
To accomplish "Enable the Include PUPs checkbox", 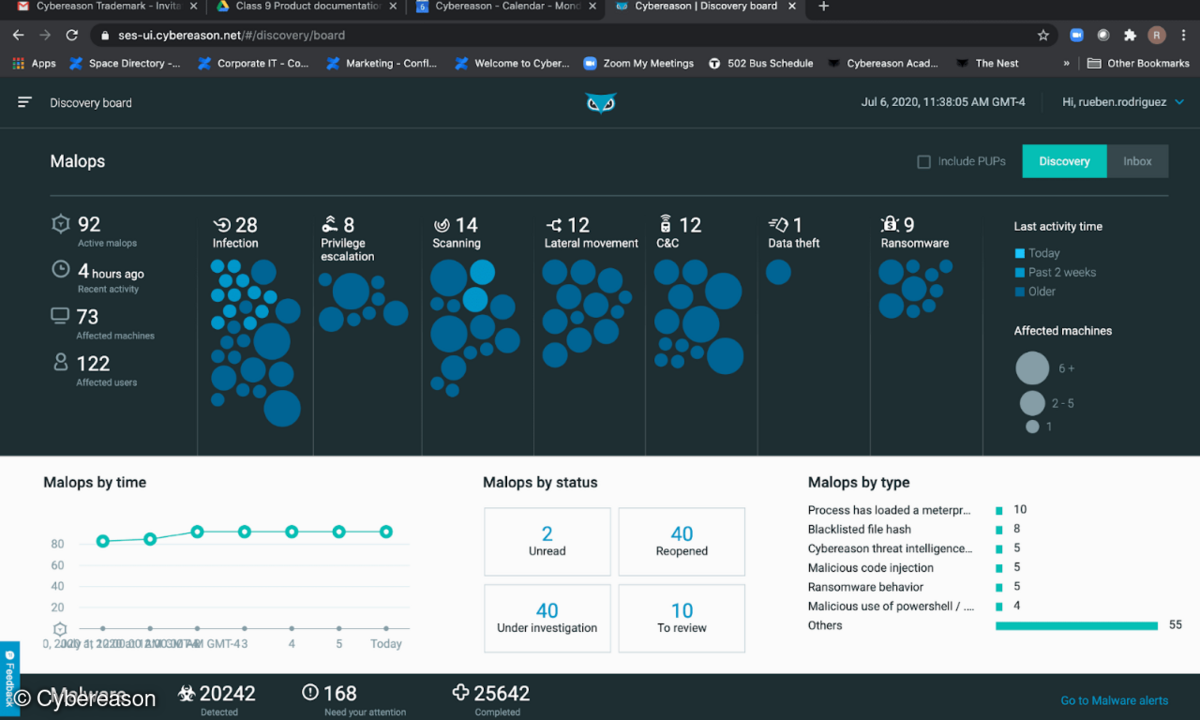I will point(924,161).
